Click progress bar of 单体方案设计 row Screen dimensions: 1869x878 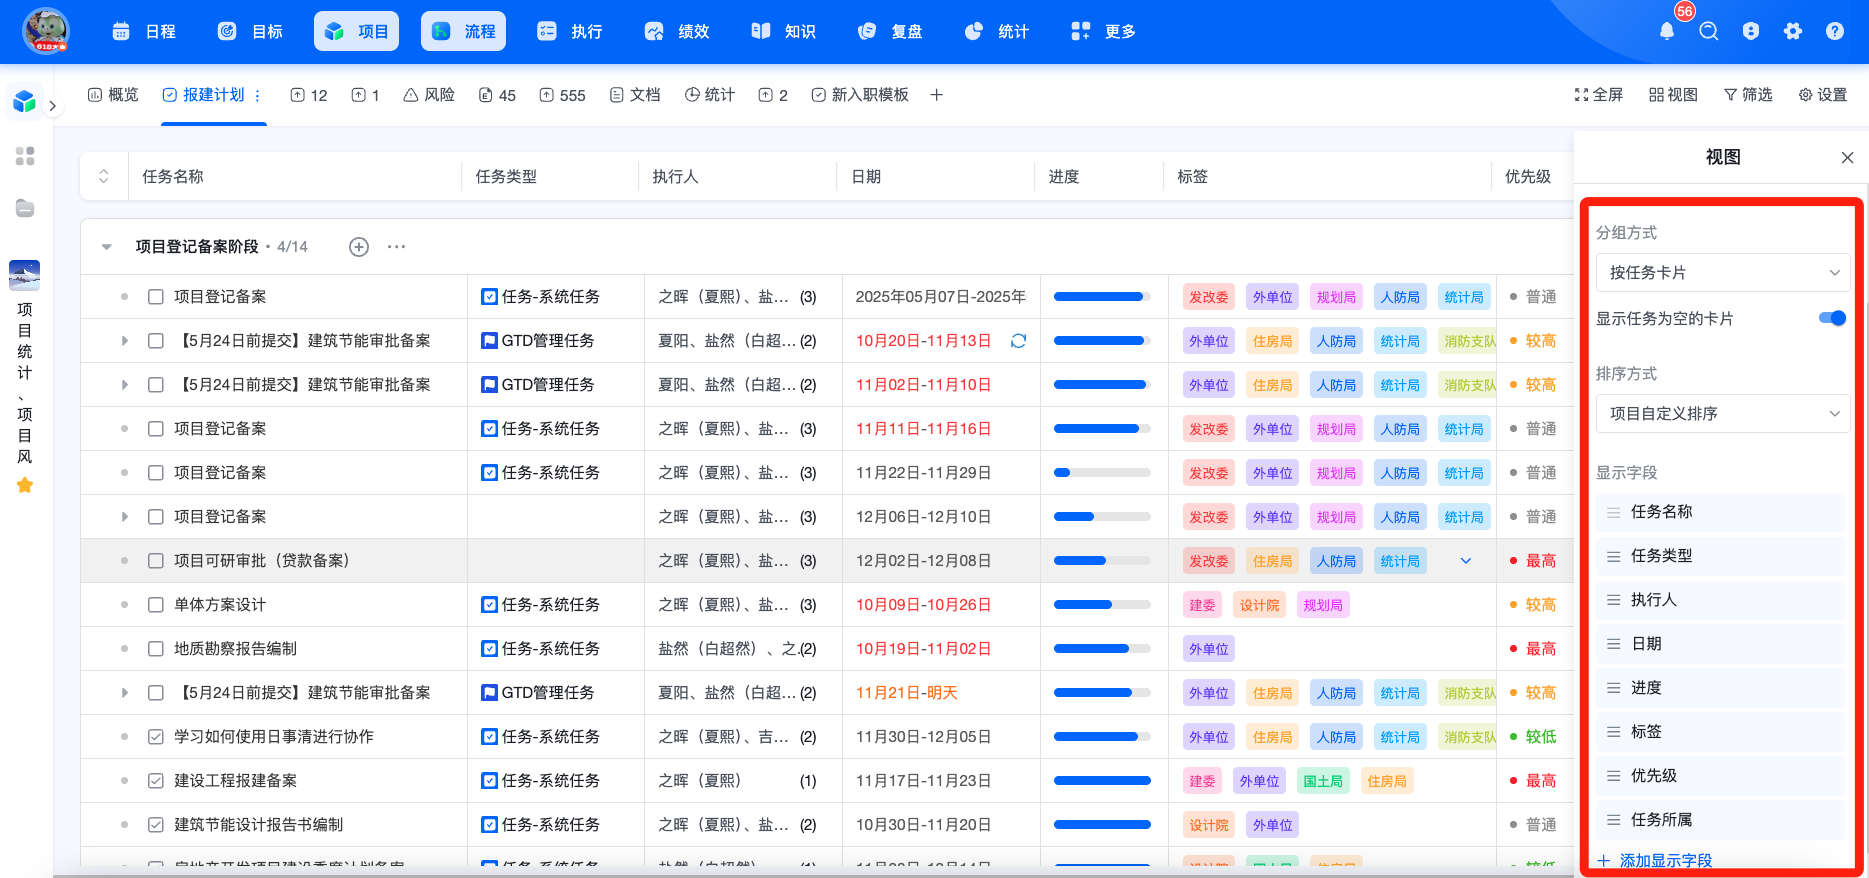pyautogui.click(x=1102, y=605)
